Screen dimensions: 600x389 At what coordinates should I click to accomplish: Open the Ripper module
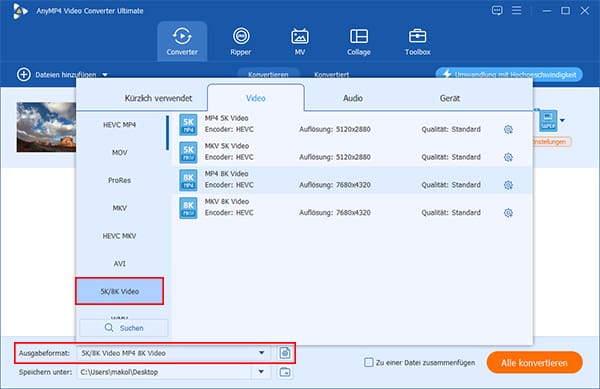[241, 41]
